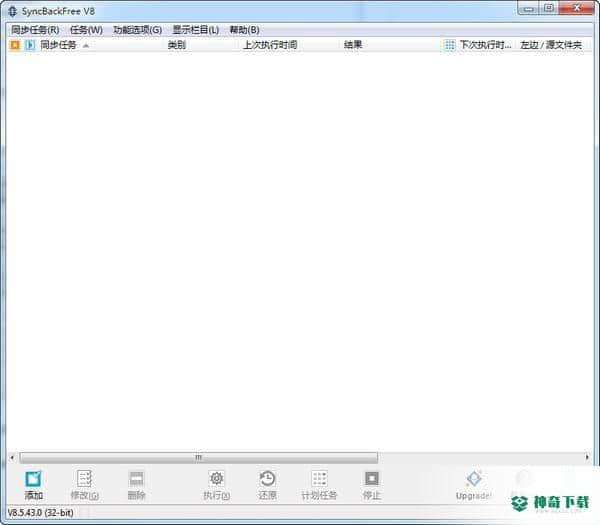Click the left scroll arrow

(x=12, y=457)
